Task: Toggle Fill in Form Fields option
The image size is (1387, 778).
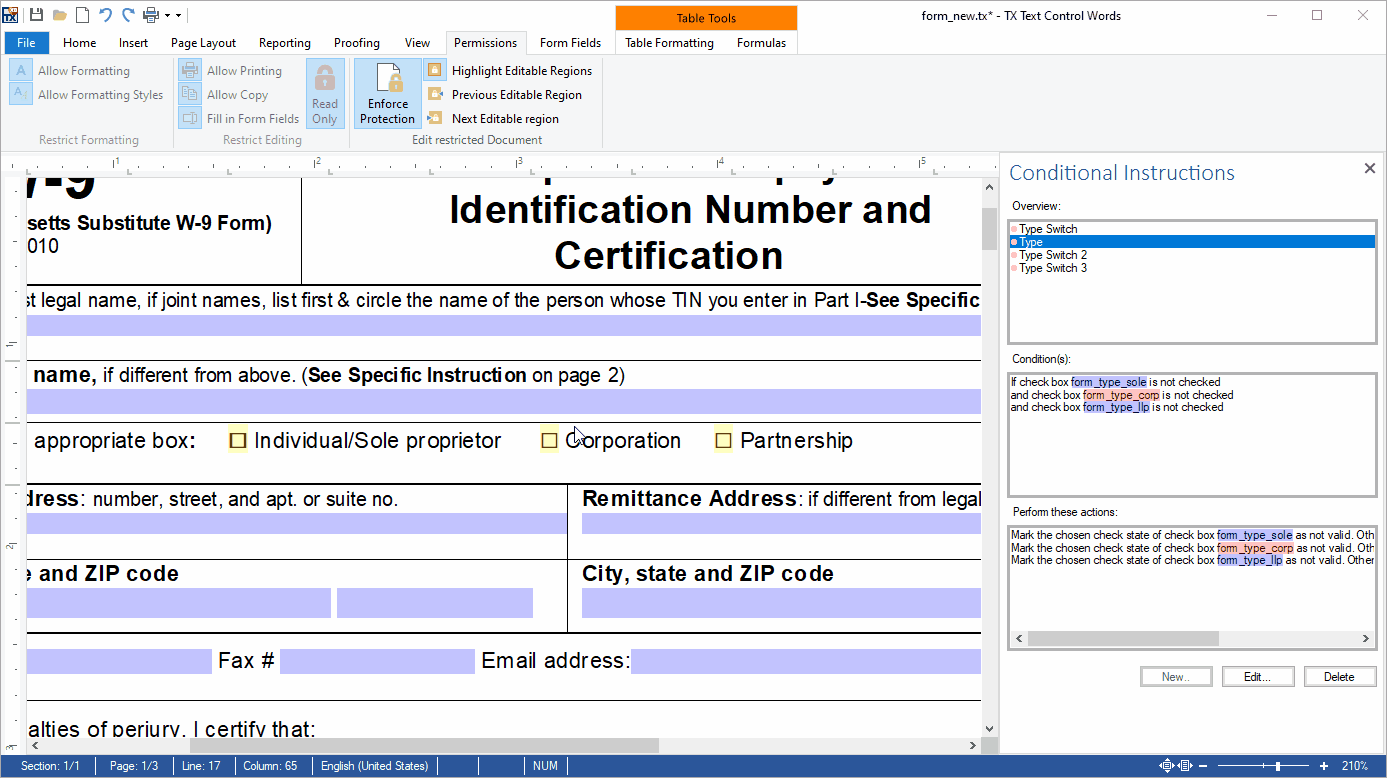Action: coord(240,119)
